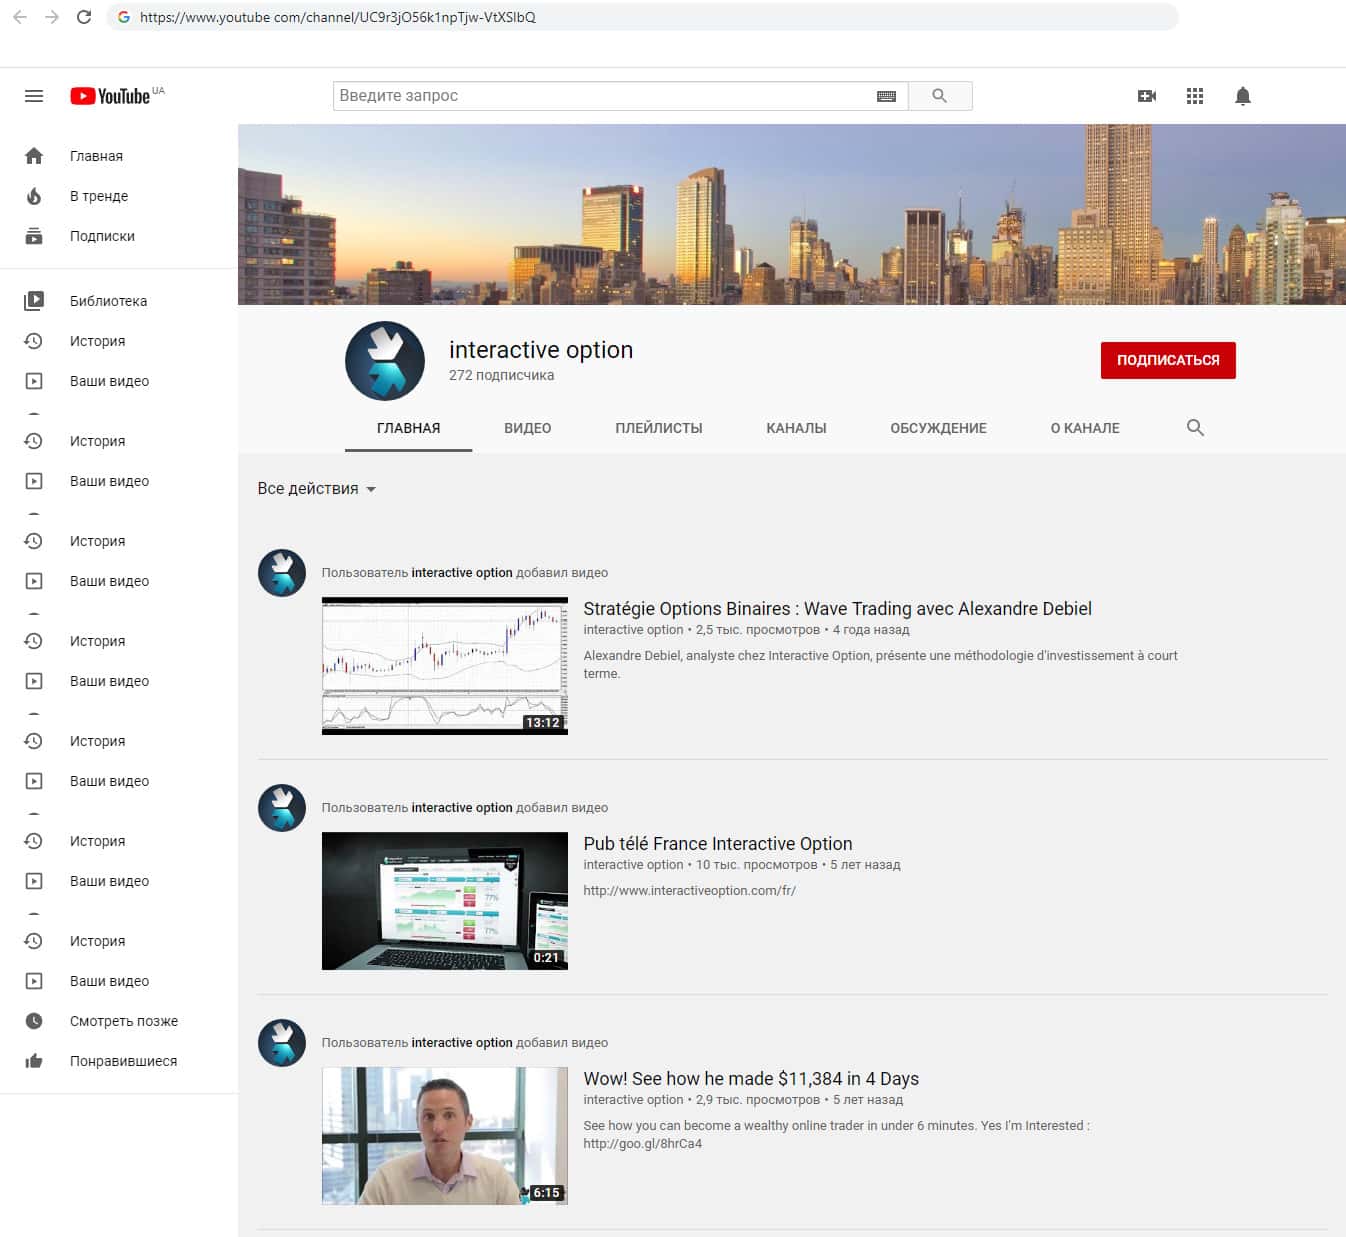The width and height of the screenshot is (1346, 1237).
Task: Click the browser forward arrow
Action: (x=52, y=17)
